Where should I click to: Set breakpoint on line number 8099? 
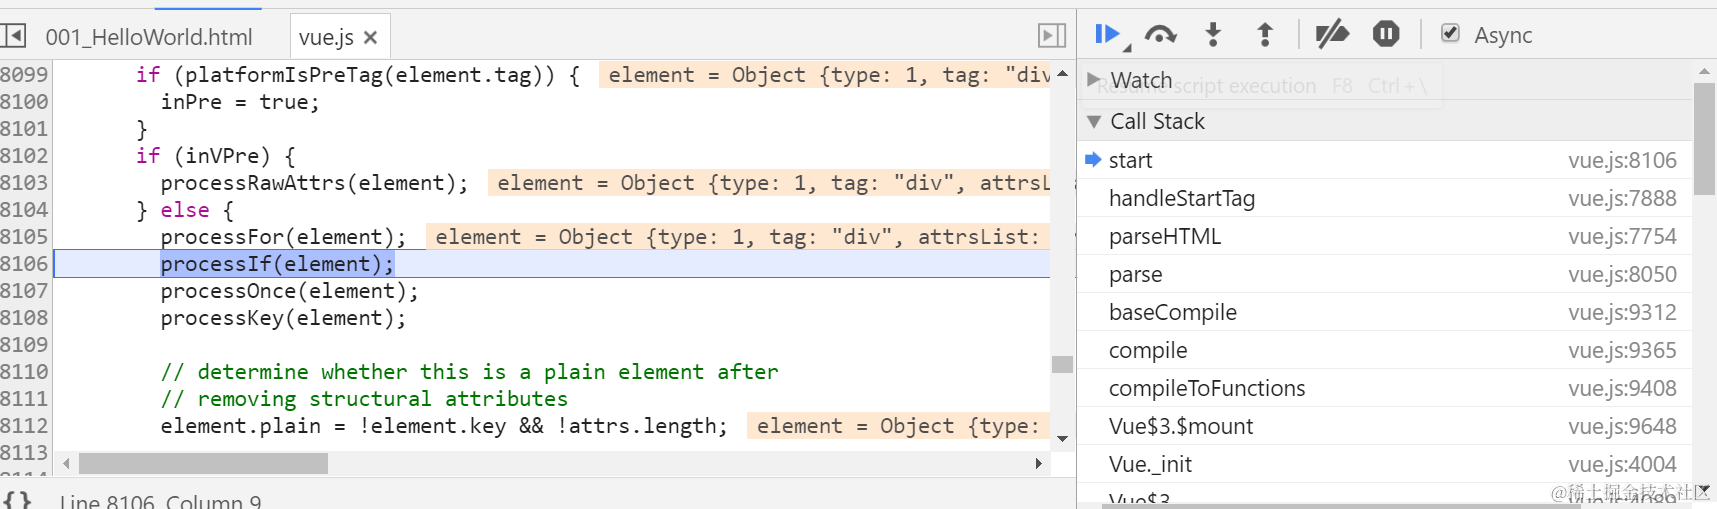pyautogui.click(x=24, y=75)
